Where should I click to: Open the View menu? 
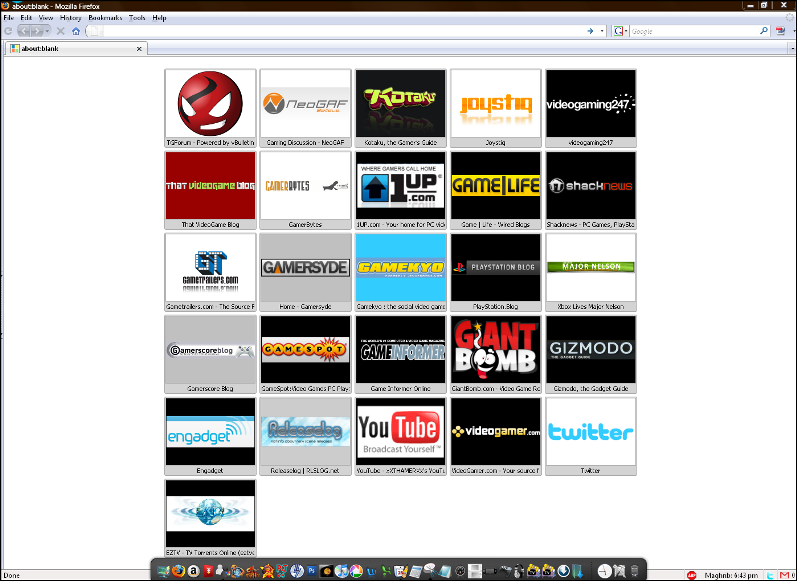coord(46,18)
